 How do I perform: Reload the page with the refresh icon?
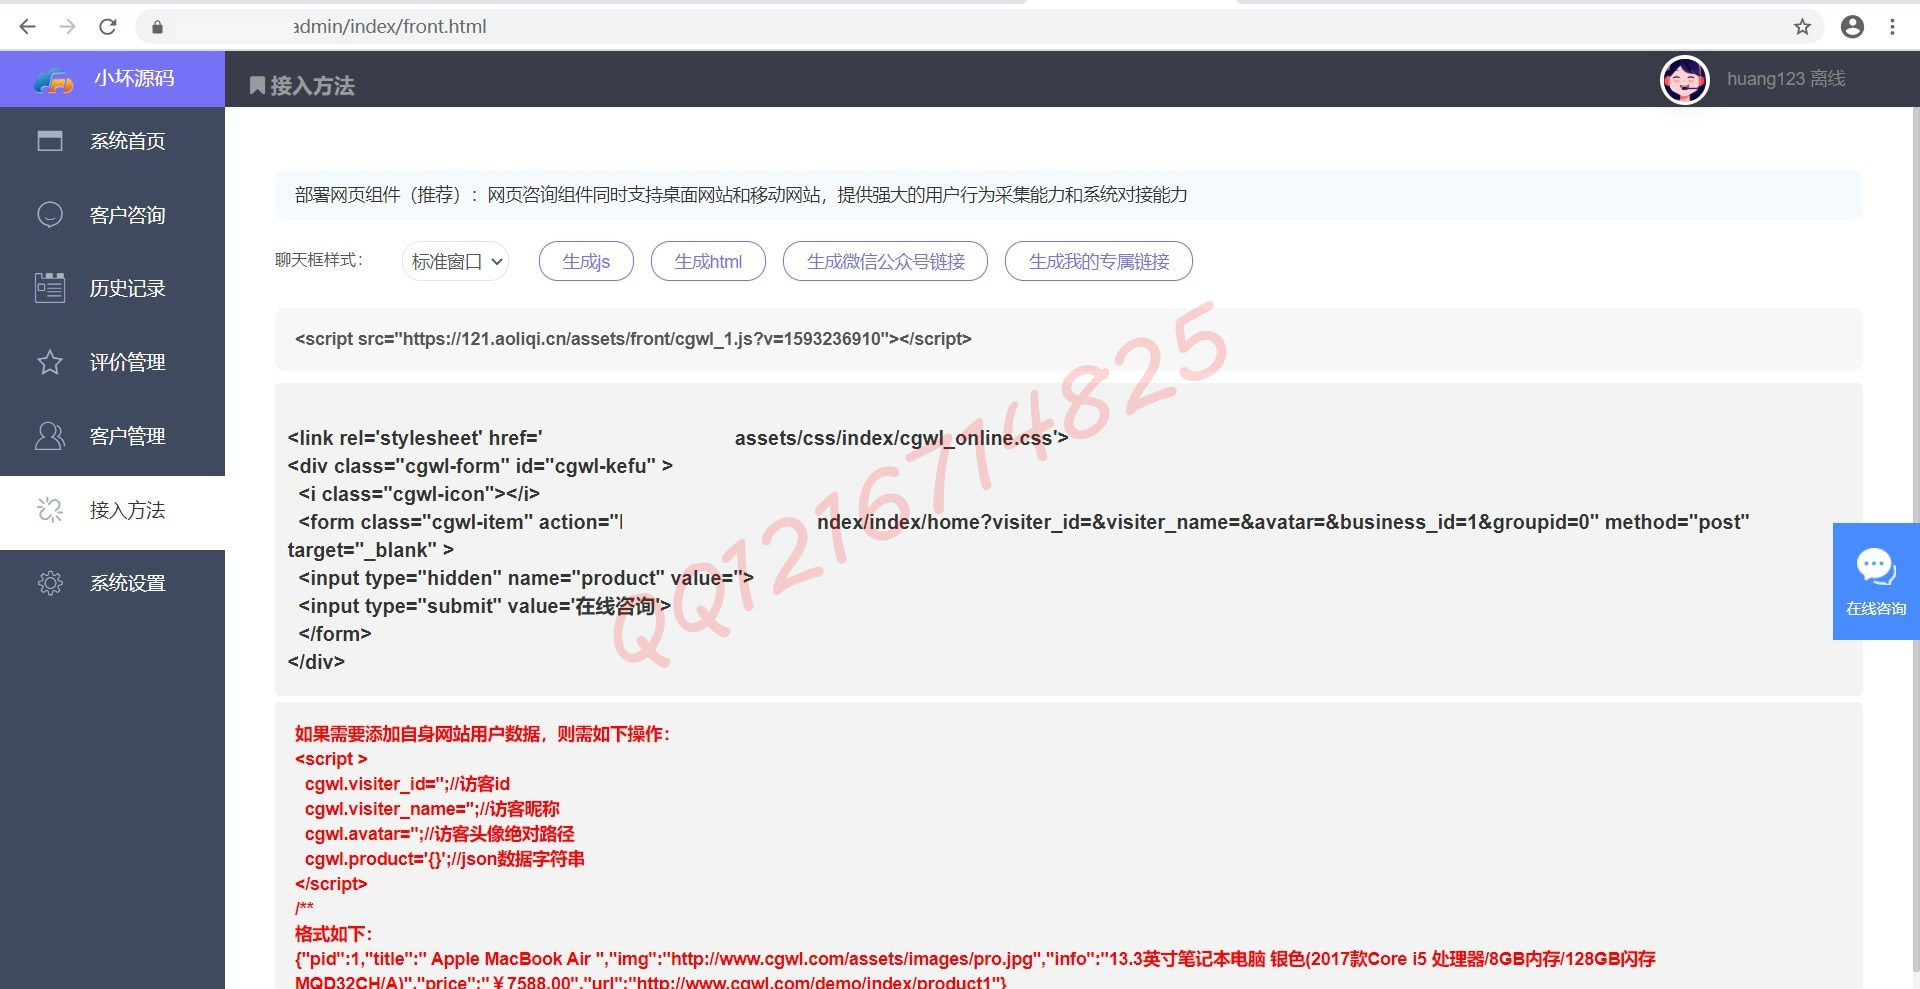coord(108,27)
